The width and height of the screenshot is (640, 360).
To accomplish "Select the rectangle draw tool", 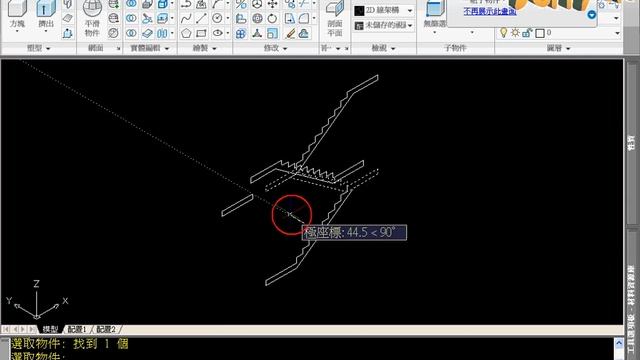I will coord(201,33).
